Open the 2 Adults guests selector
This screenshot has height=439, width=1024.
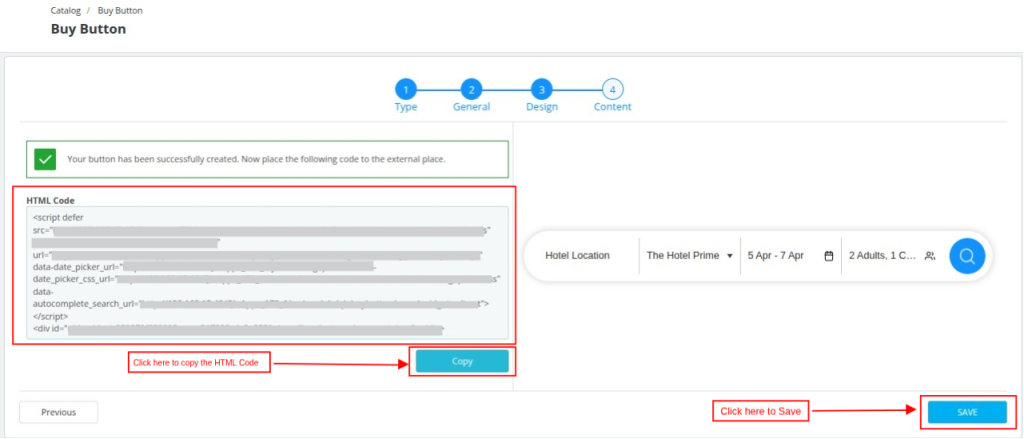coord(892,255)
